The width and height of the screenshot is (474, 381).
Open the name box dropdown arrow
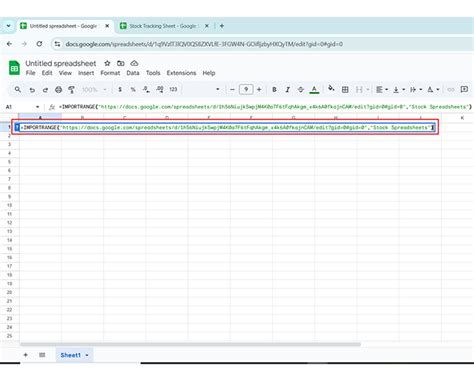[x=37, y=107]
